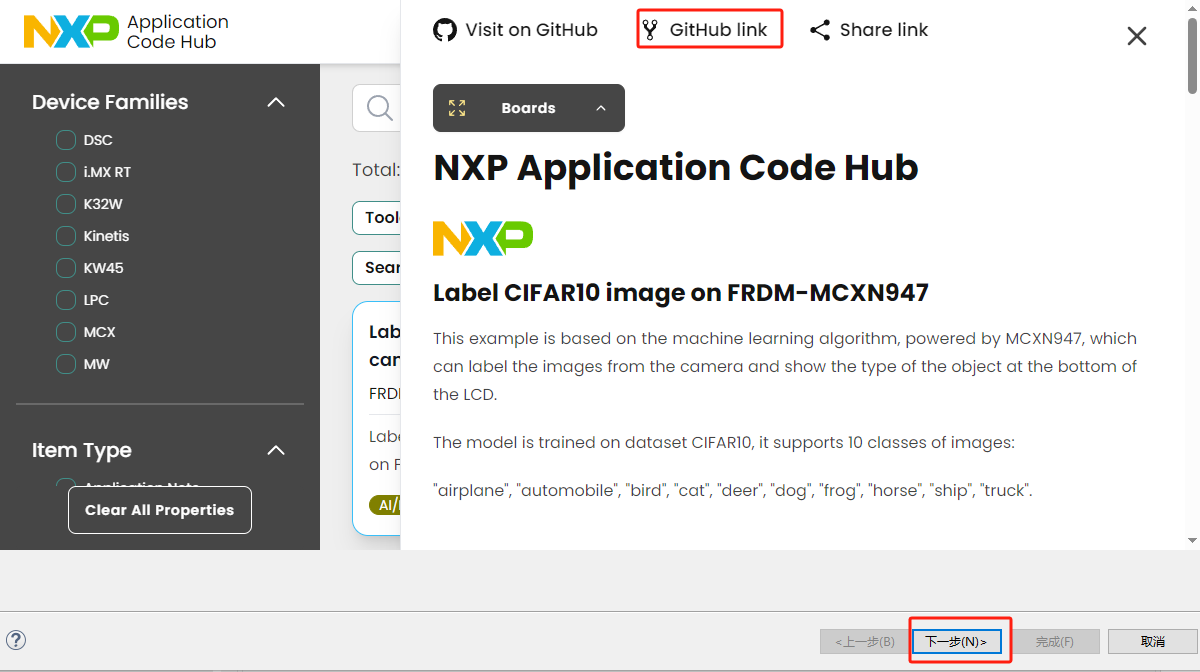
Task: Click the GitHub octocat icon
Action: (x=445, y=30)
